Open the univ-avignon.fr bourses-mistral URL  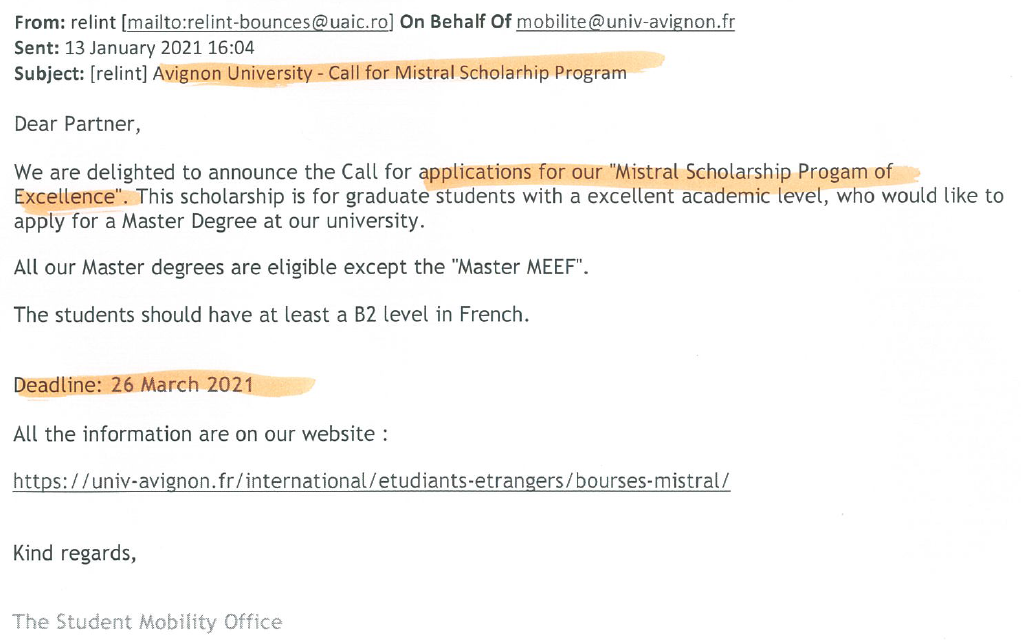(371, 481)
